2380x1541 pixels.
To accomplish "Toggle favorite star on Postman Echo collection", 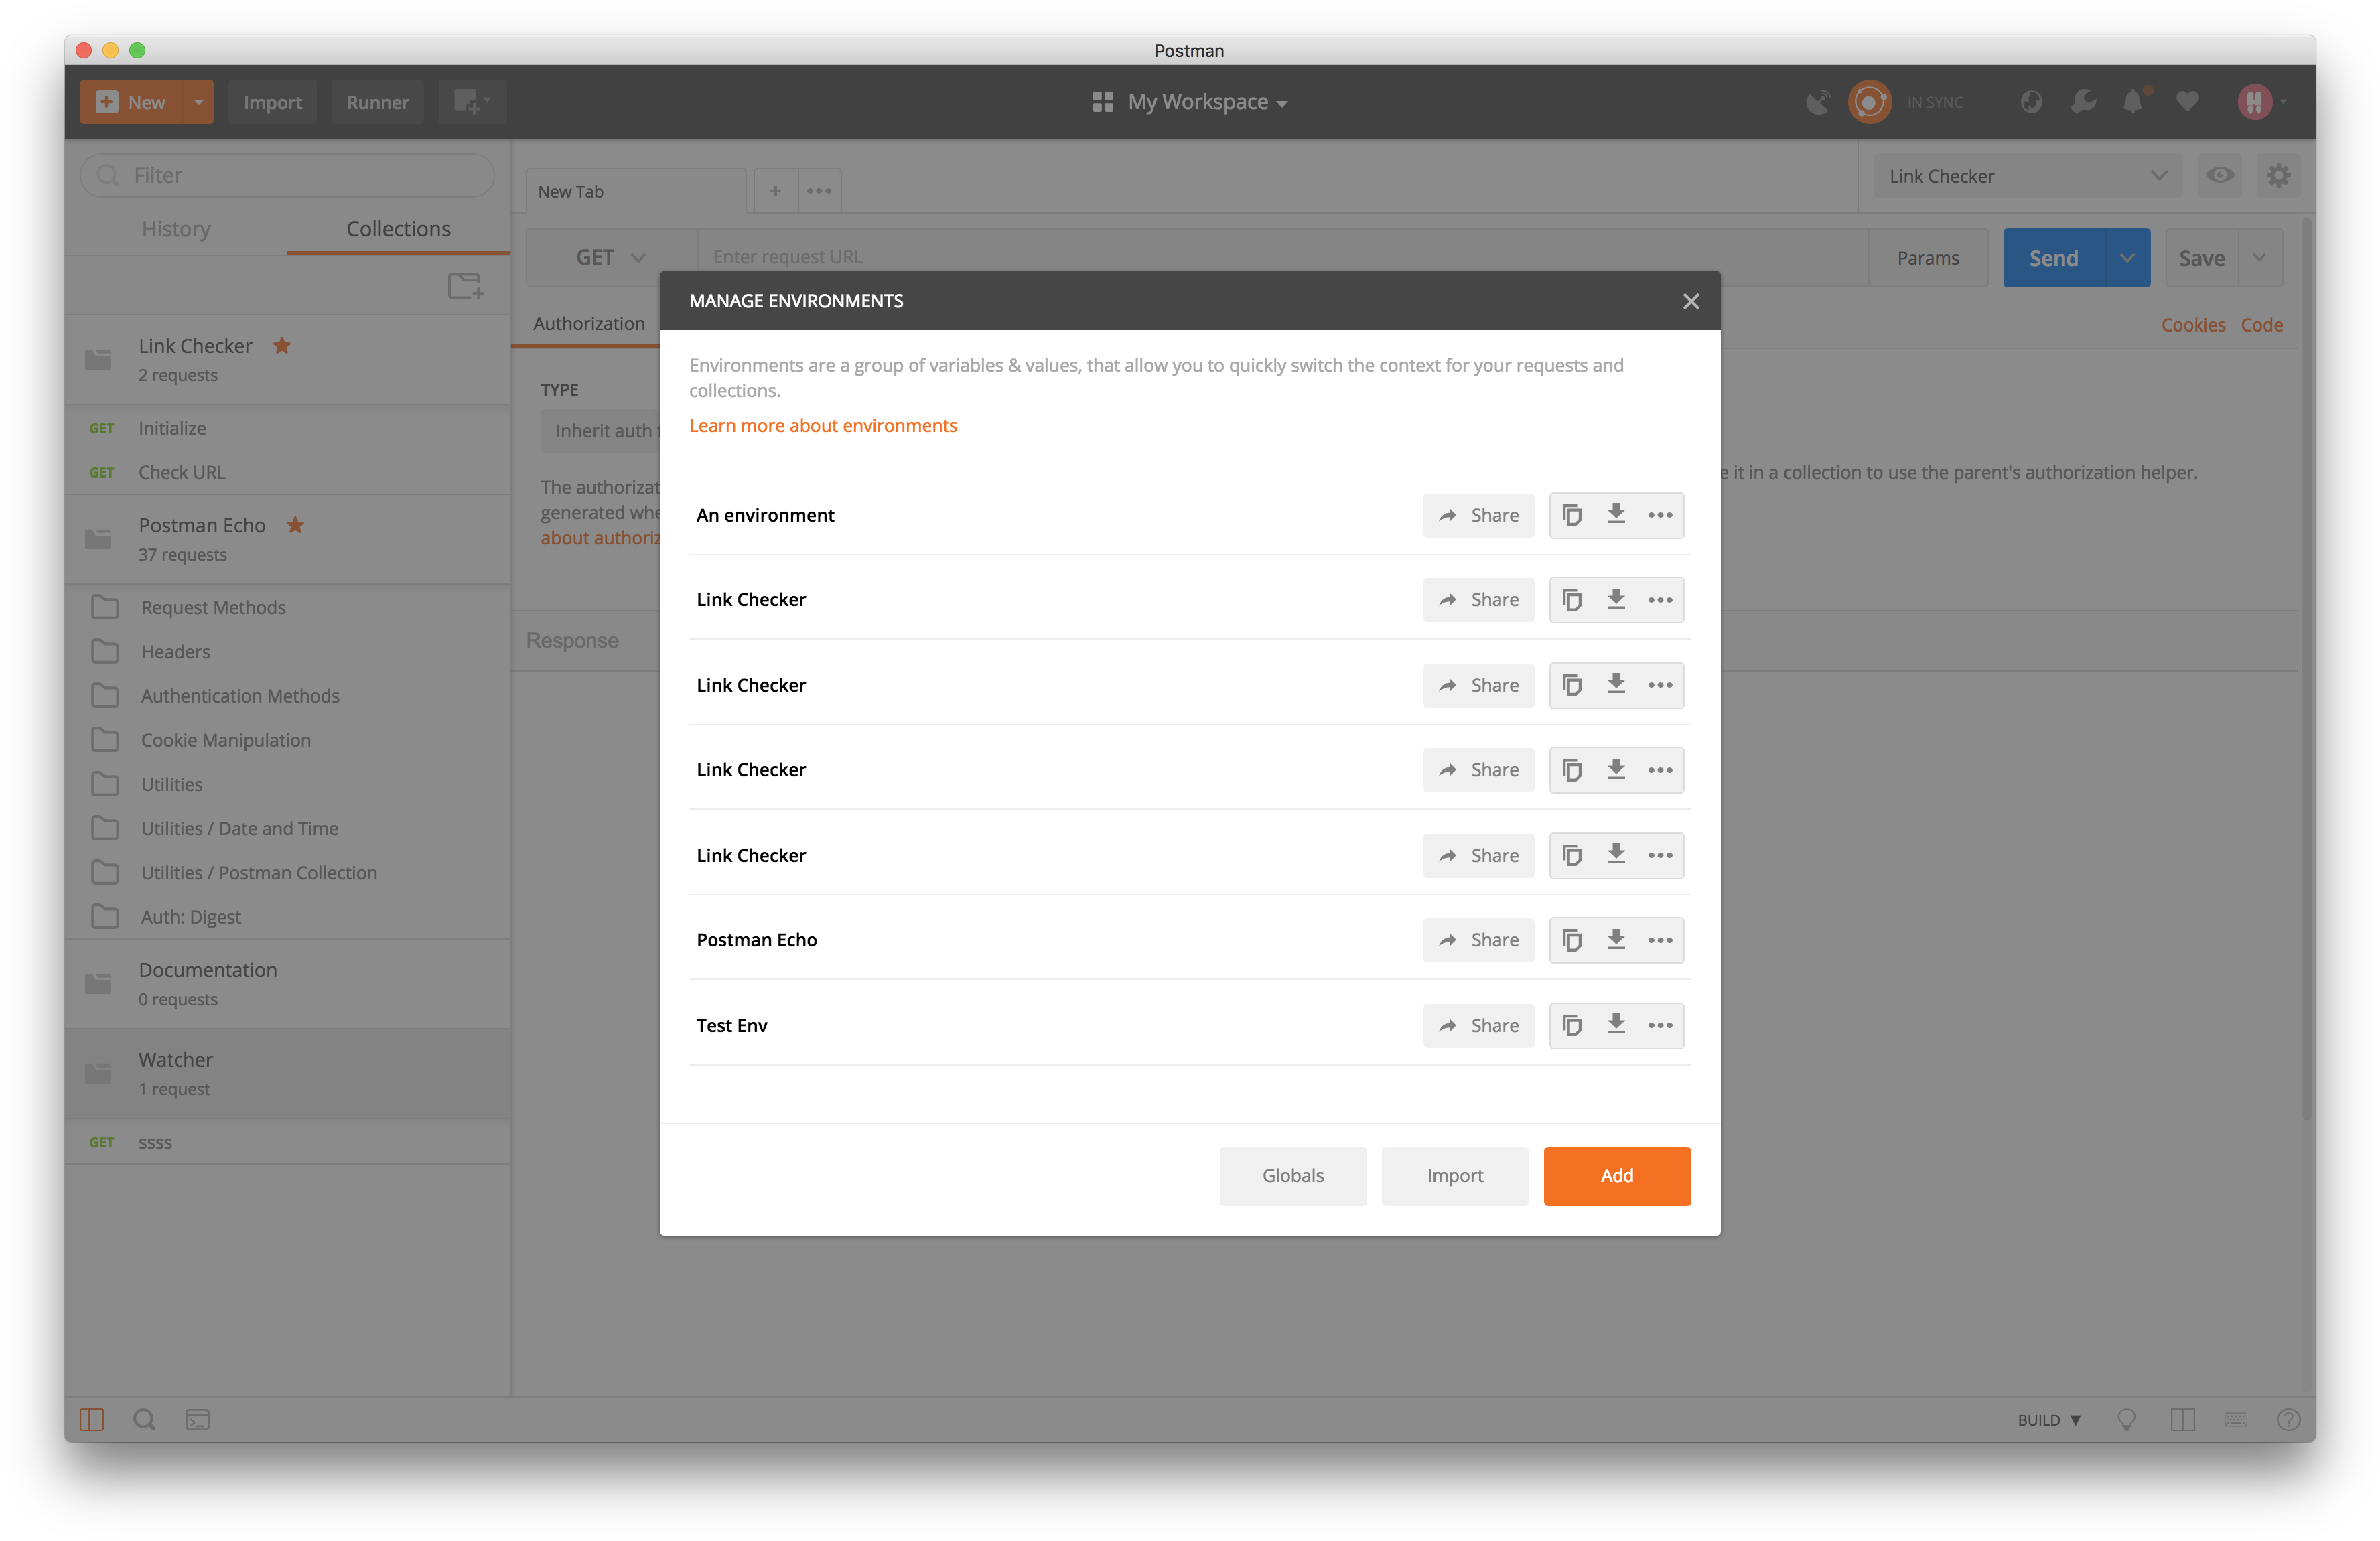I will pyautogui.click(x=295, y=525).
